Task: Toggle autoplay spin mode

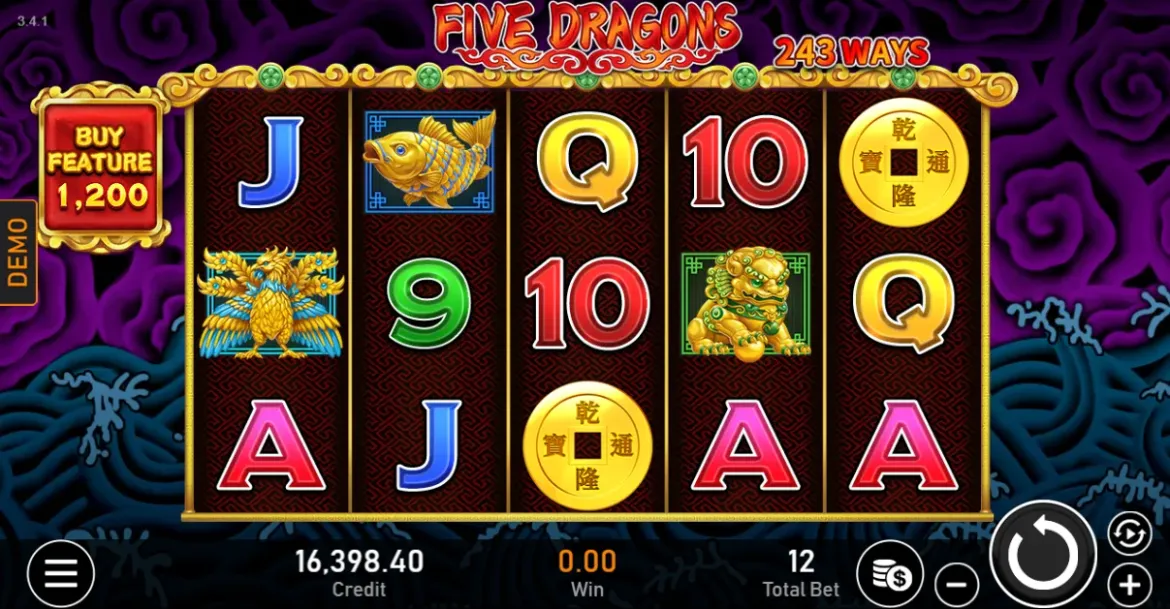Action: [x=1129, y=533]
